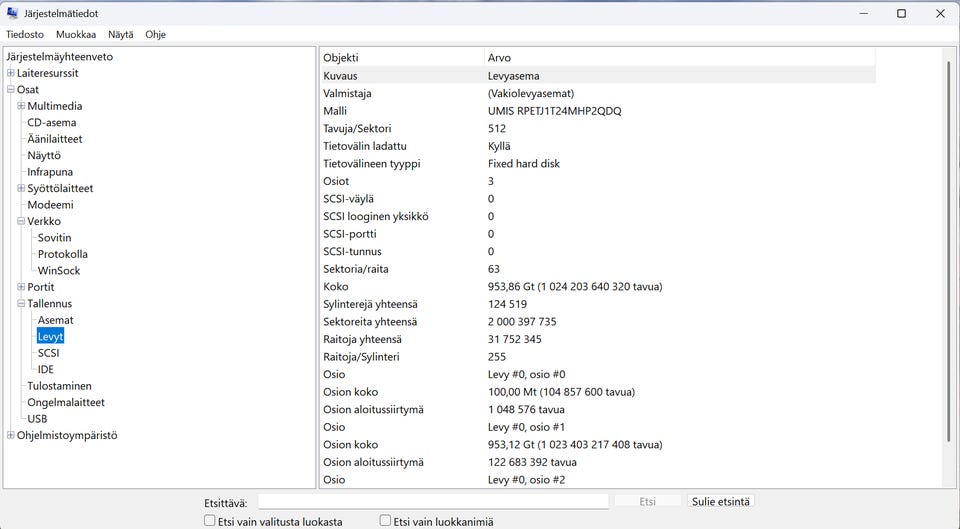960x529 pixels.
Task: Select Järjestelmäyhteenveto in the tree
Action: coord(59,56)
